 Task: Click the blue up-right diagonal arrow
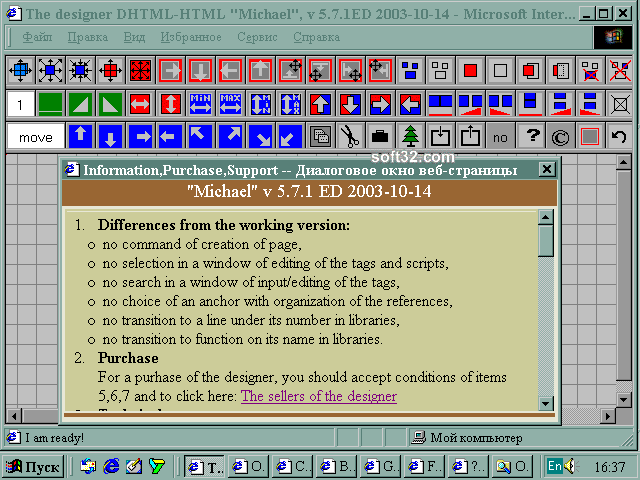coord(230,136)
